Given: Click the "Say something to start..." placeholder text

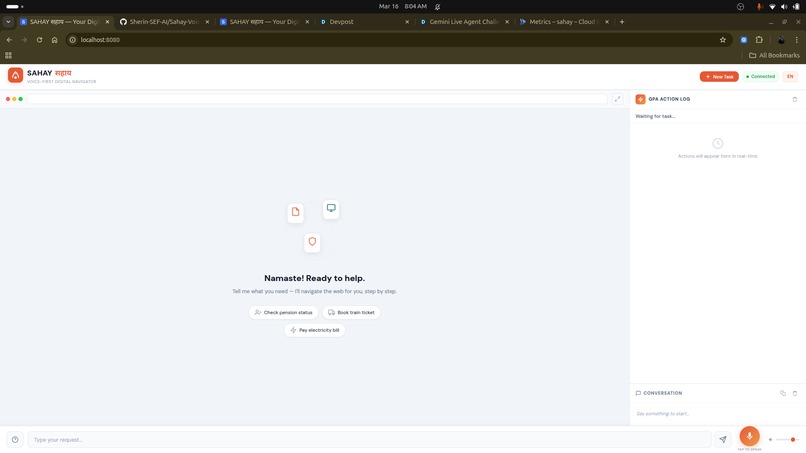Looking at the screenshot, I should pyautogui.click(x=663, y=414).
